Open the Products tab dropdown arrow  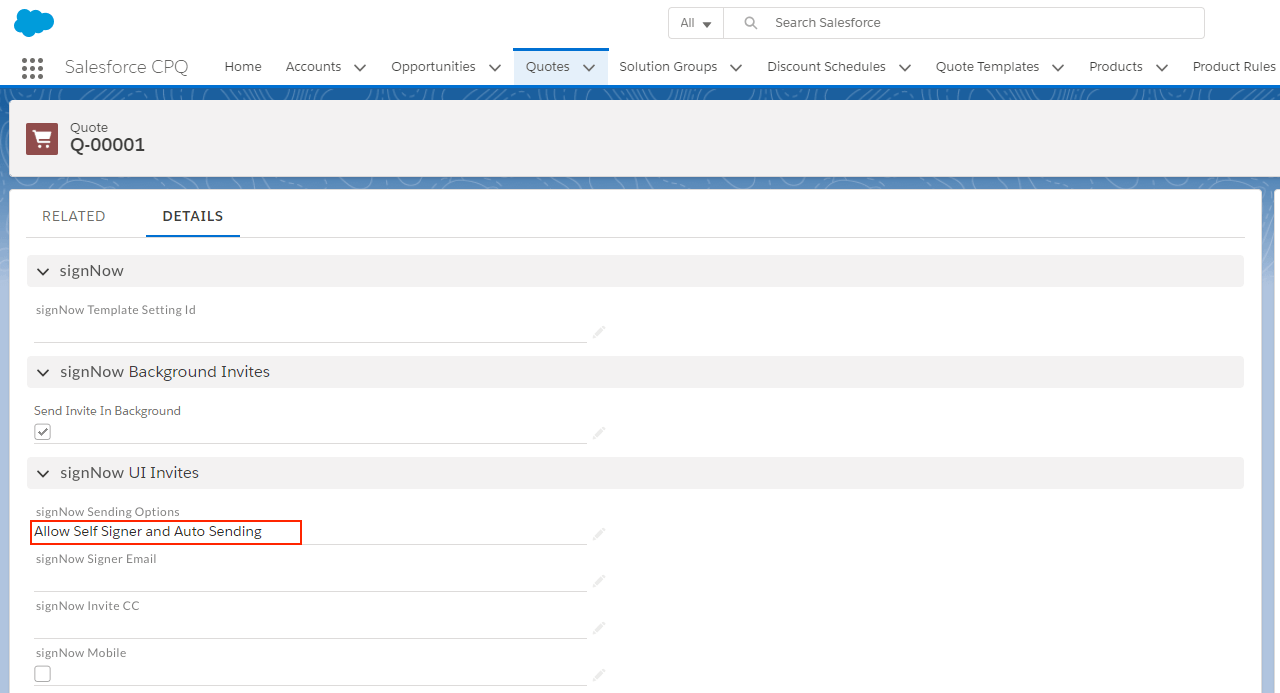pyautogui.click(x=1162, y=68)
